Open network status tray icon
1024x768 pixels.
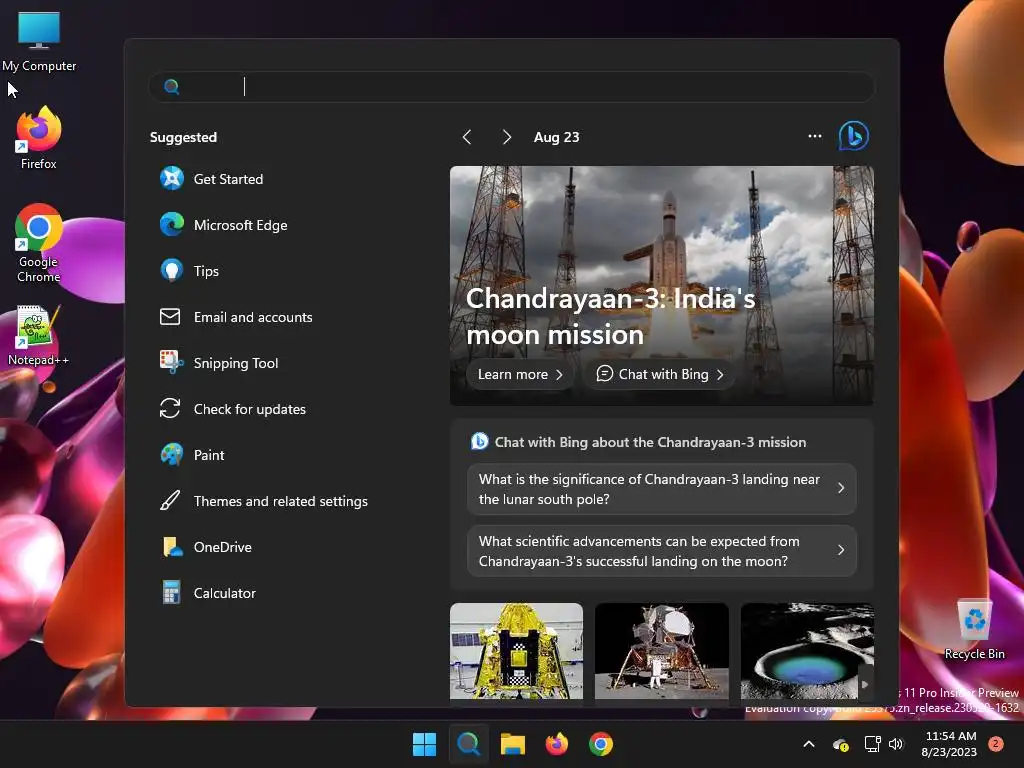pos(872,744)
